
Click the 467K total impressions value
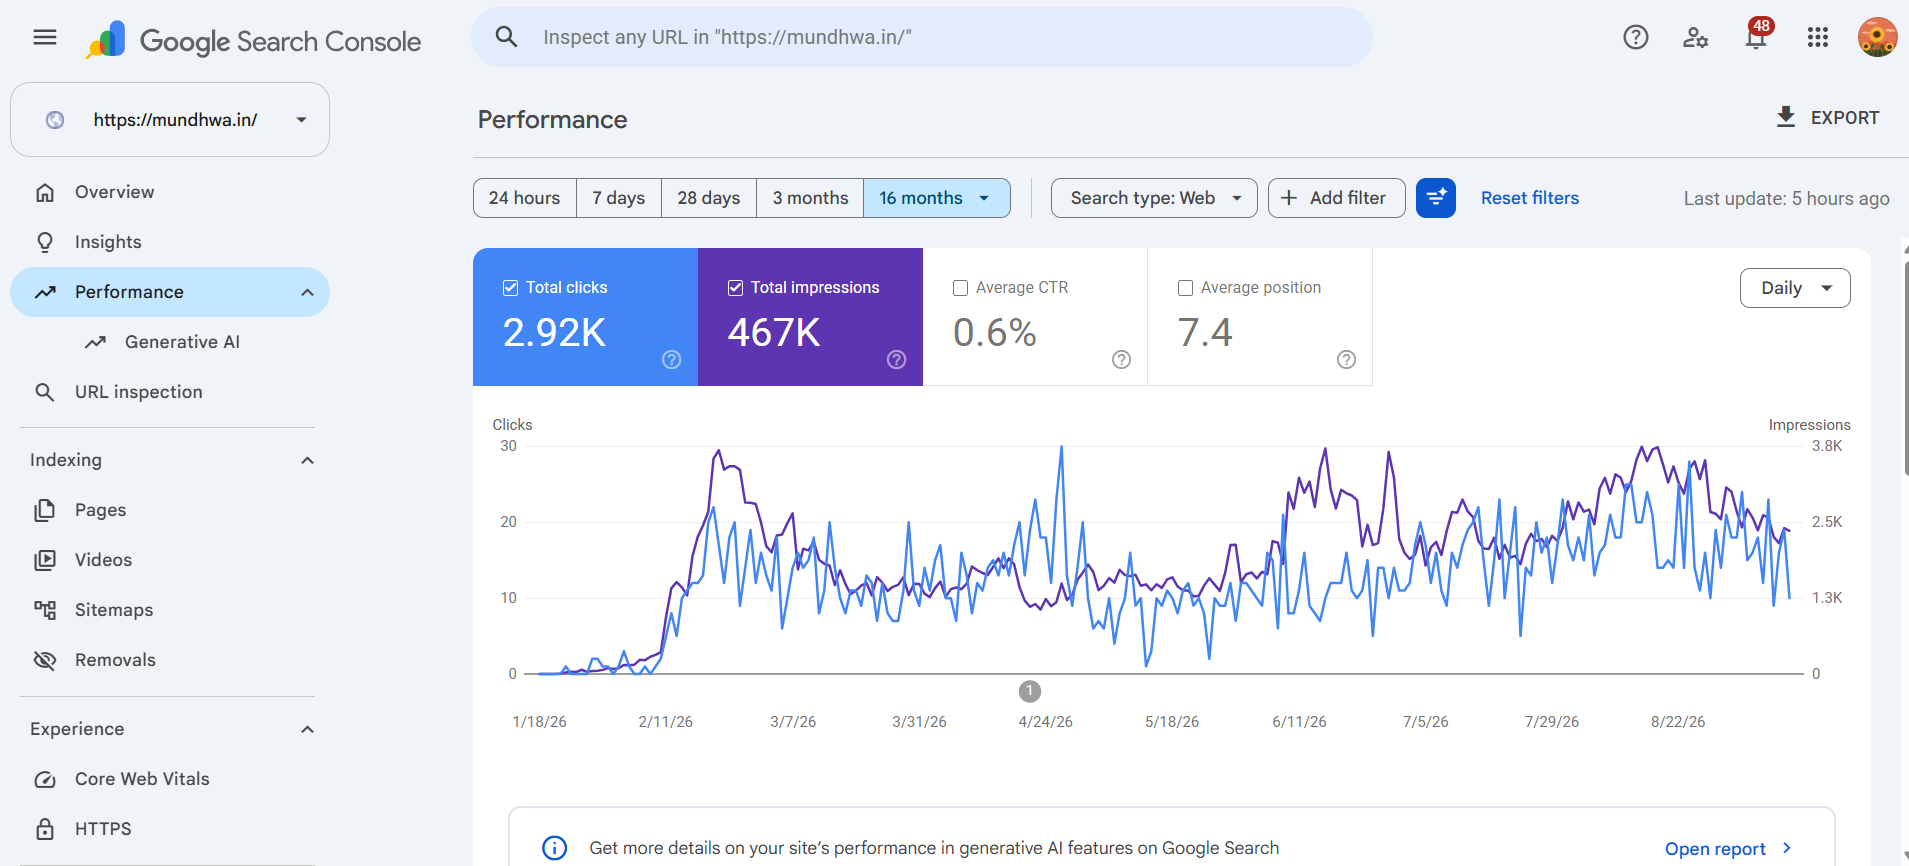pyautogui.click(x=774, y=332)
